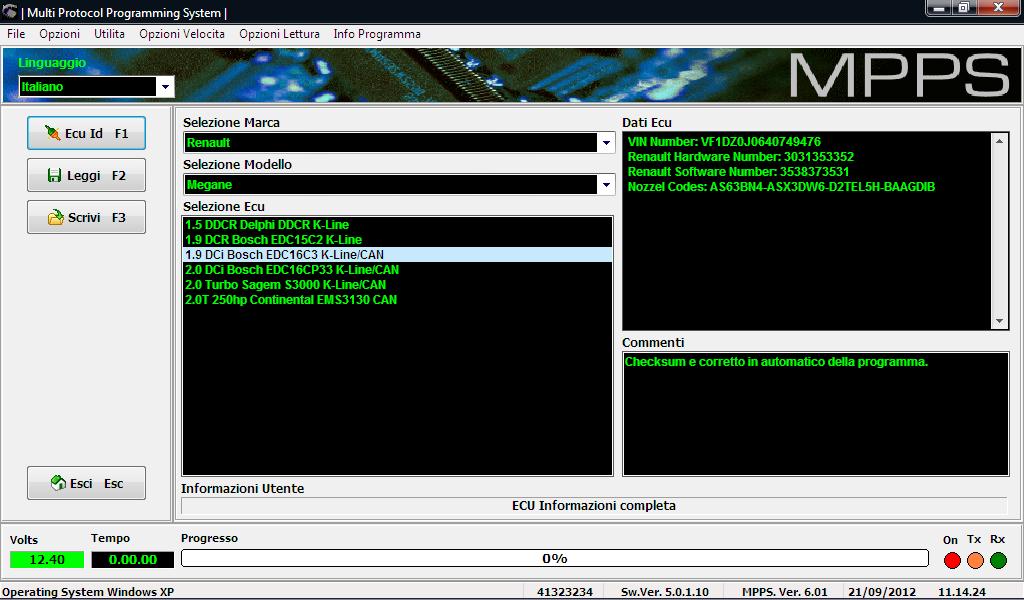Click the green Volts reading 12.40
The height and width of the screenshot is (600, 1024).
(x=47, y=560)
